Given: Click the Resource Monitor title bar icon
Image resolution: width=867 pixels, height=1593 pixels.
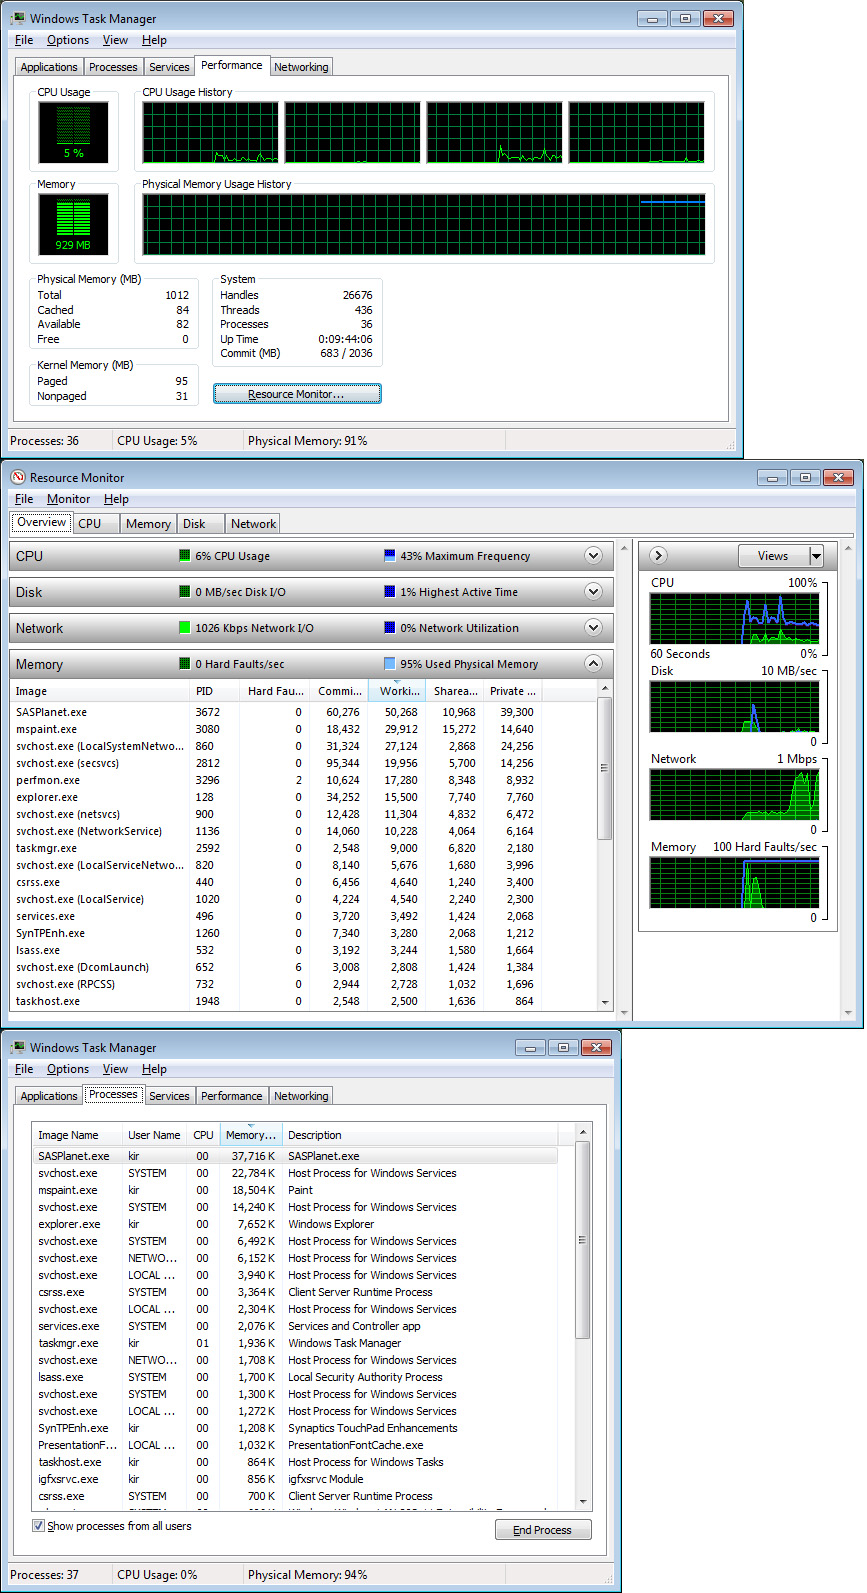Looking at the screenshot, I should (x=18, y=478).
